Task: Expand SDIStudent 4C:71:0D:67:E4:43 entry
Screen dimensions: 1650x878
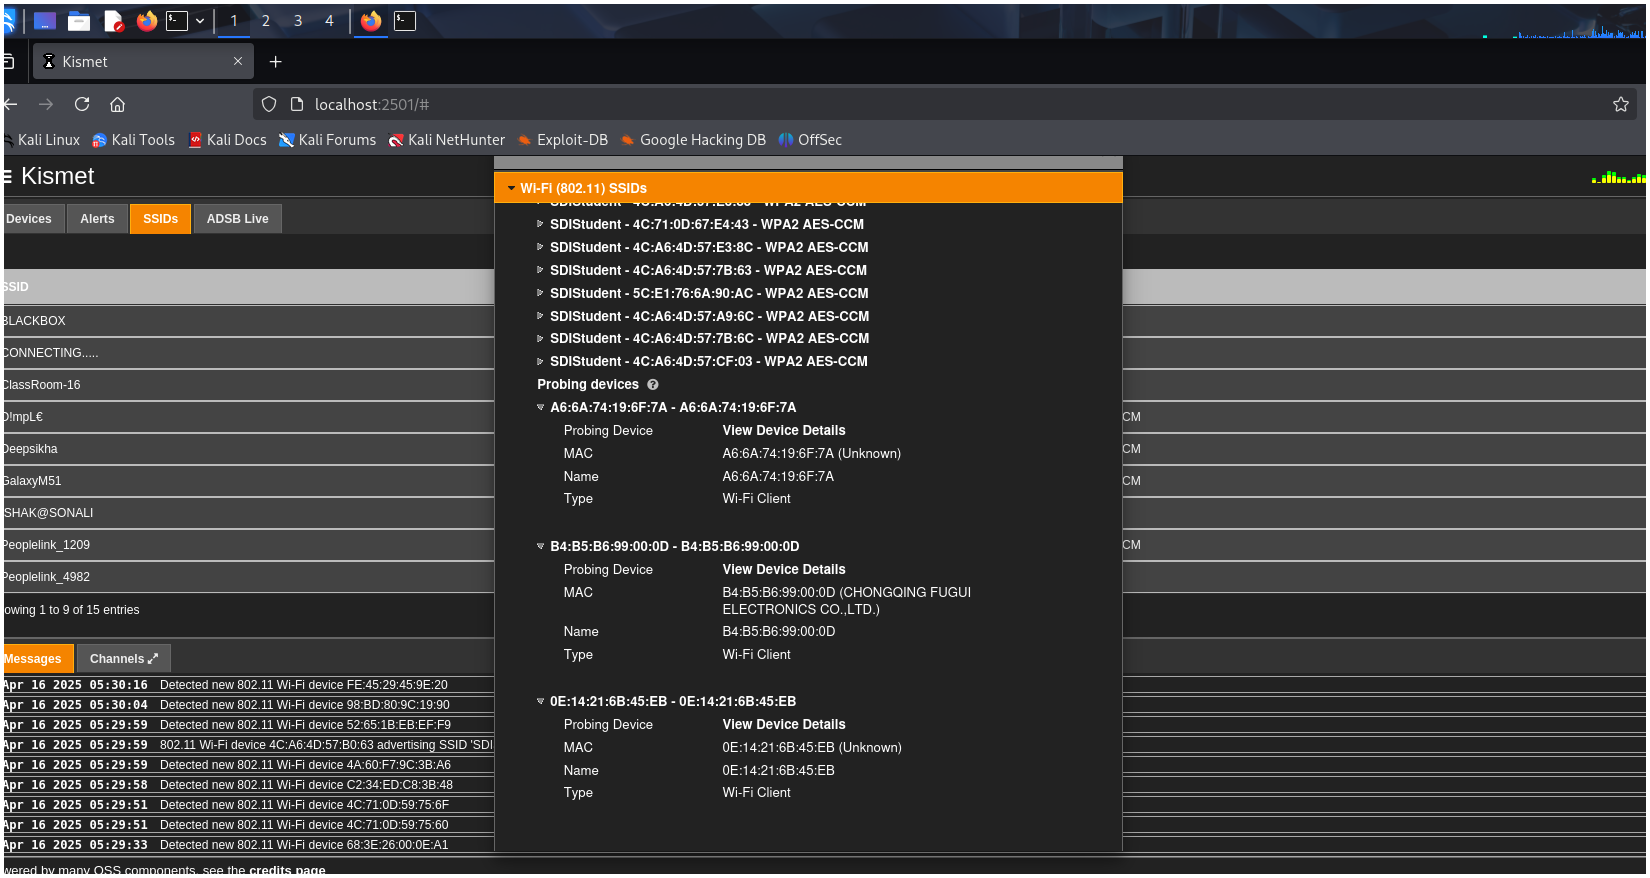Action: coord(706,225)
